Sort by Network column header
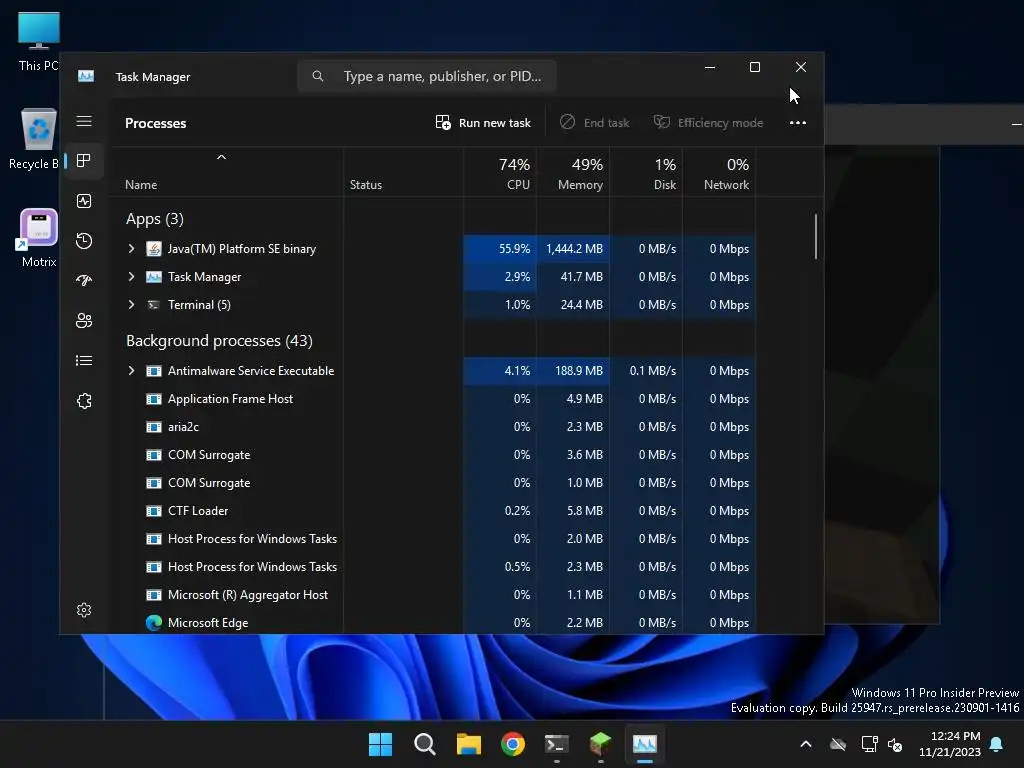The height and width of the screenshot is (768, 1024). pyautogui.click(x=720, y=172)
